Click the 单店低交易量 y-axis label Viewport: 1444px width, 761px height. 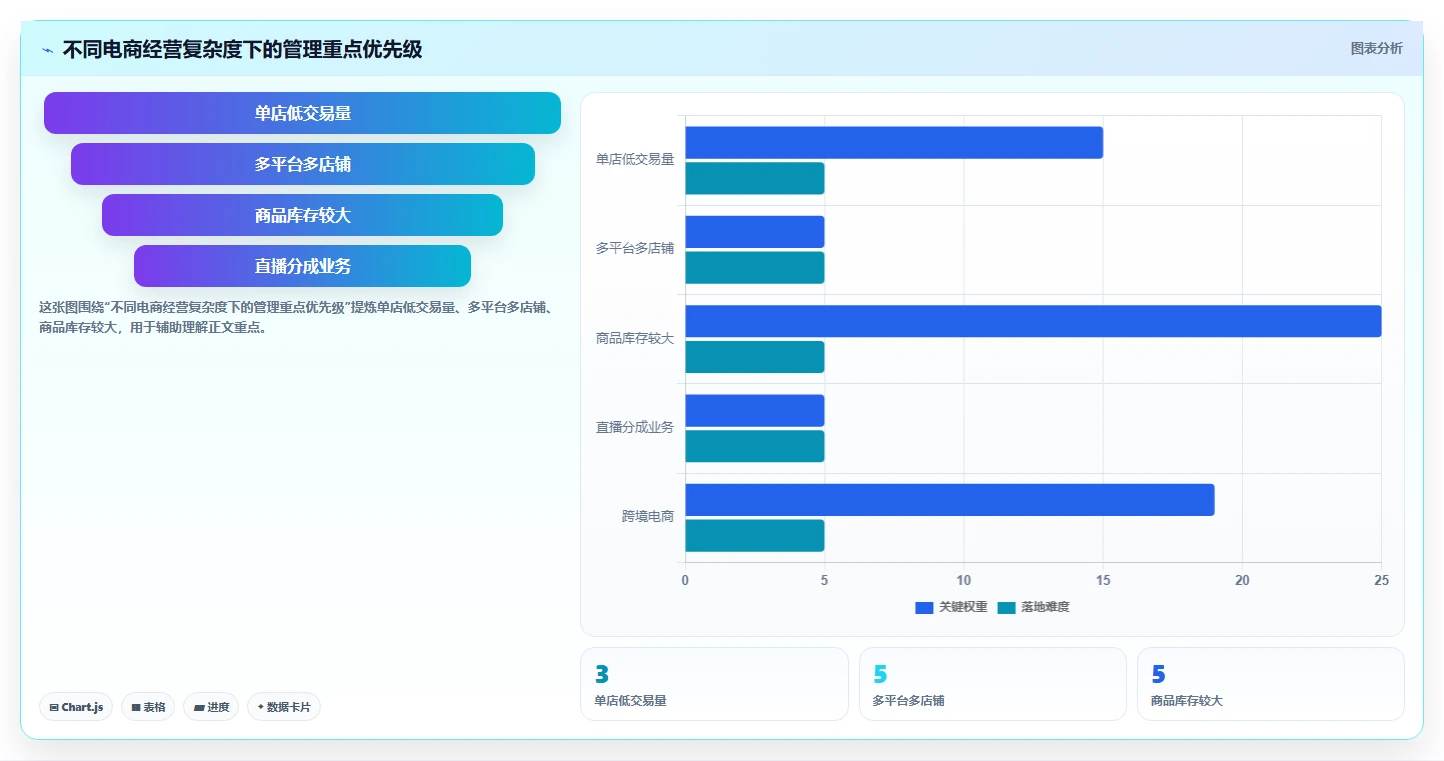(x=635, y=159)
